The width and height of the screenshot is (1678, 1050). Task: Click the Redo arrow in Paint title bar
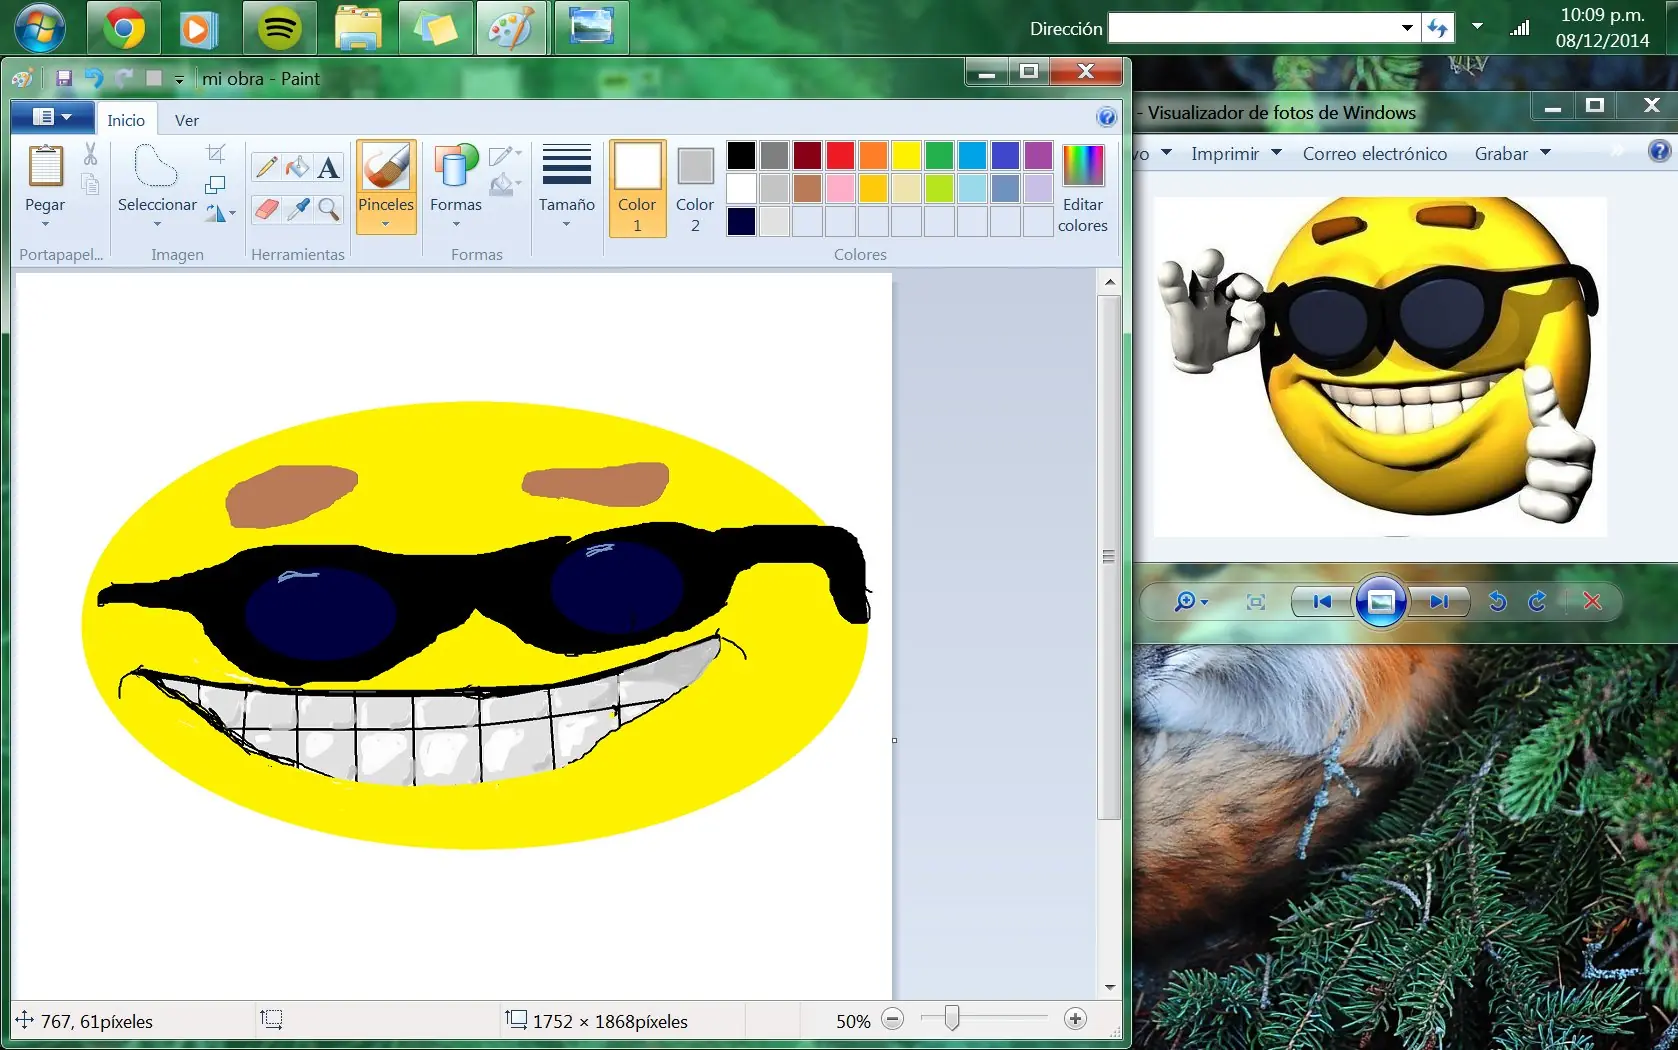pos(124,78)
